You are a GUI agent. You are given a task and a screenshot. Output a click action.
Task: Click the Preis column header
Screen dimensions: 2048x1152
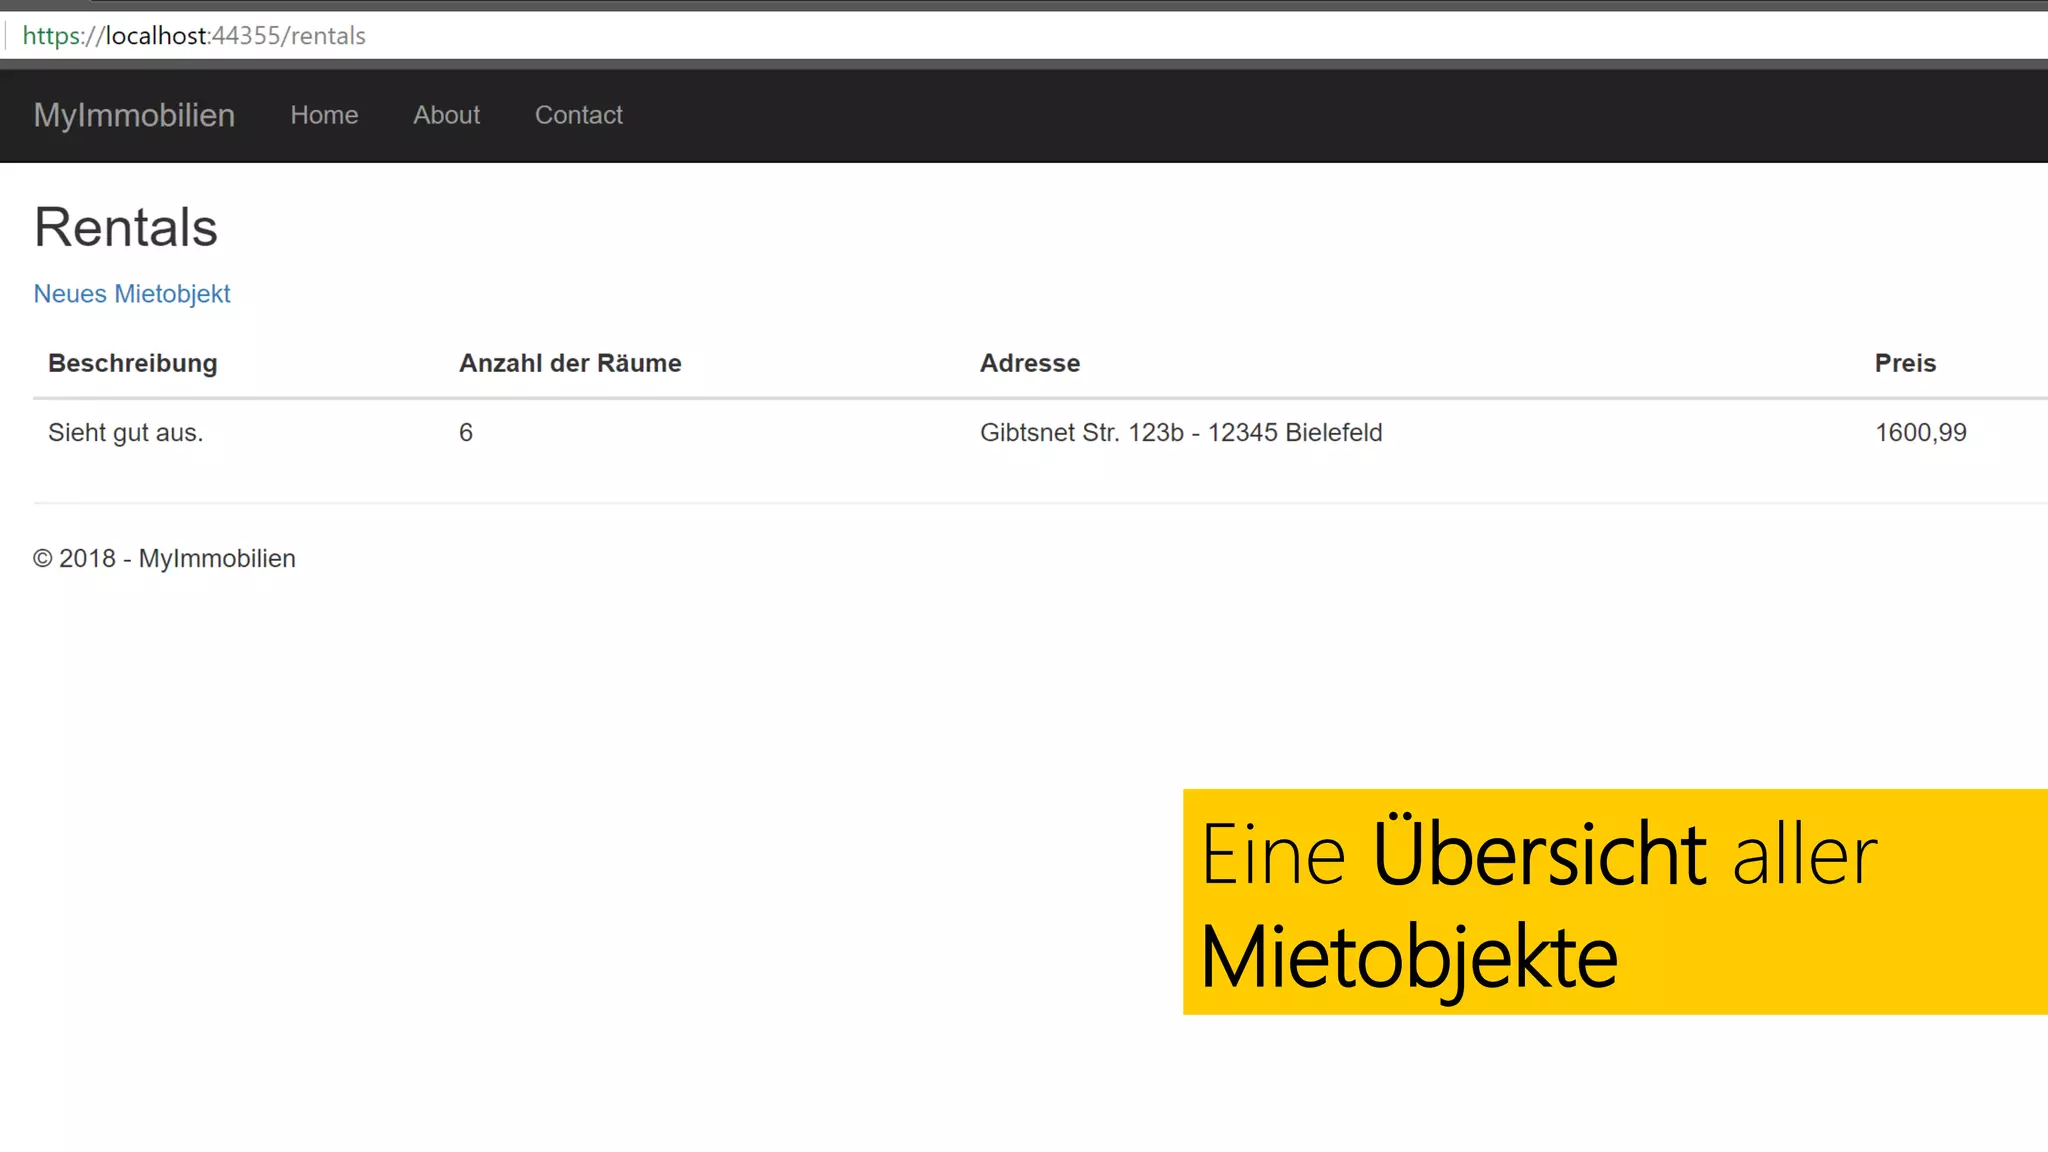pos(1904,363)
